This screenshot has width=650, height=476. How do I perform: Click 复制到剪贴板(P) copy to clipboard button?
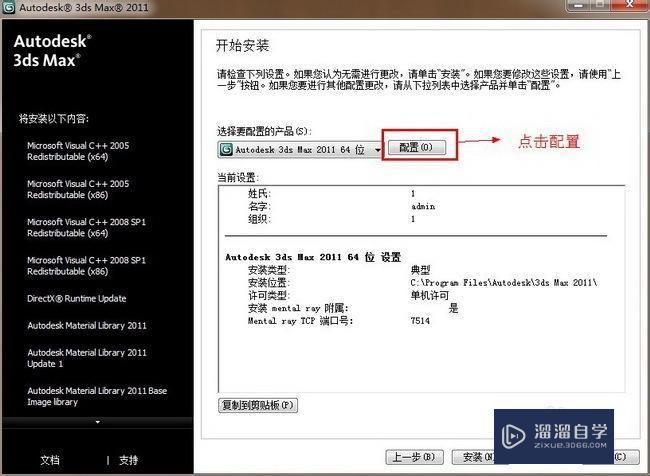pos(258,405)
